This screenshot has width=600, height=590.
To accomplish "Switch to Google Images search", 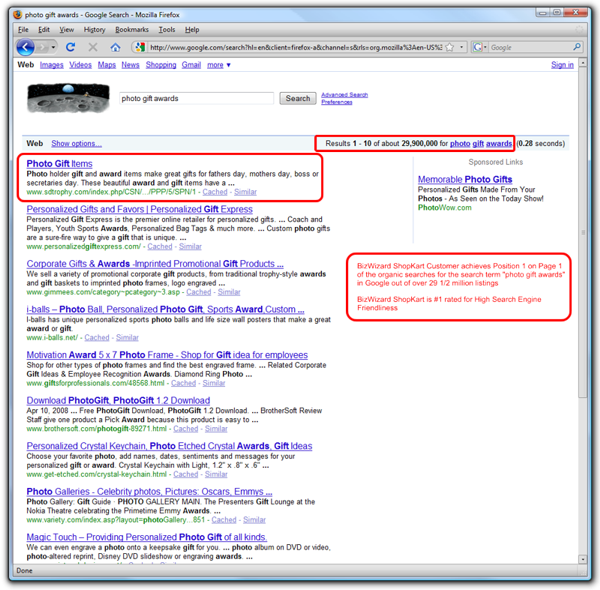I will coord(52,65).
